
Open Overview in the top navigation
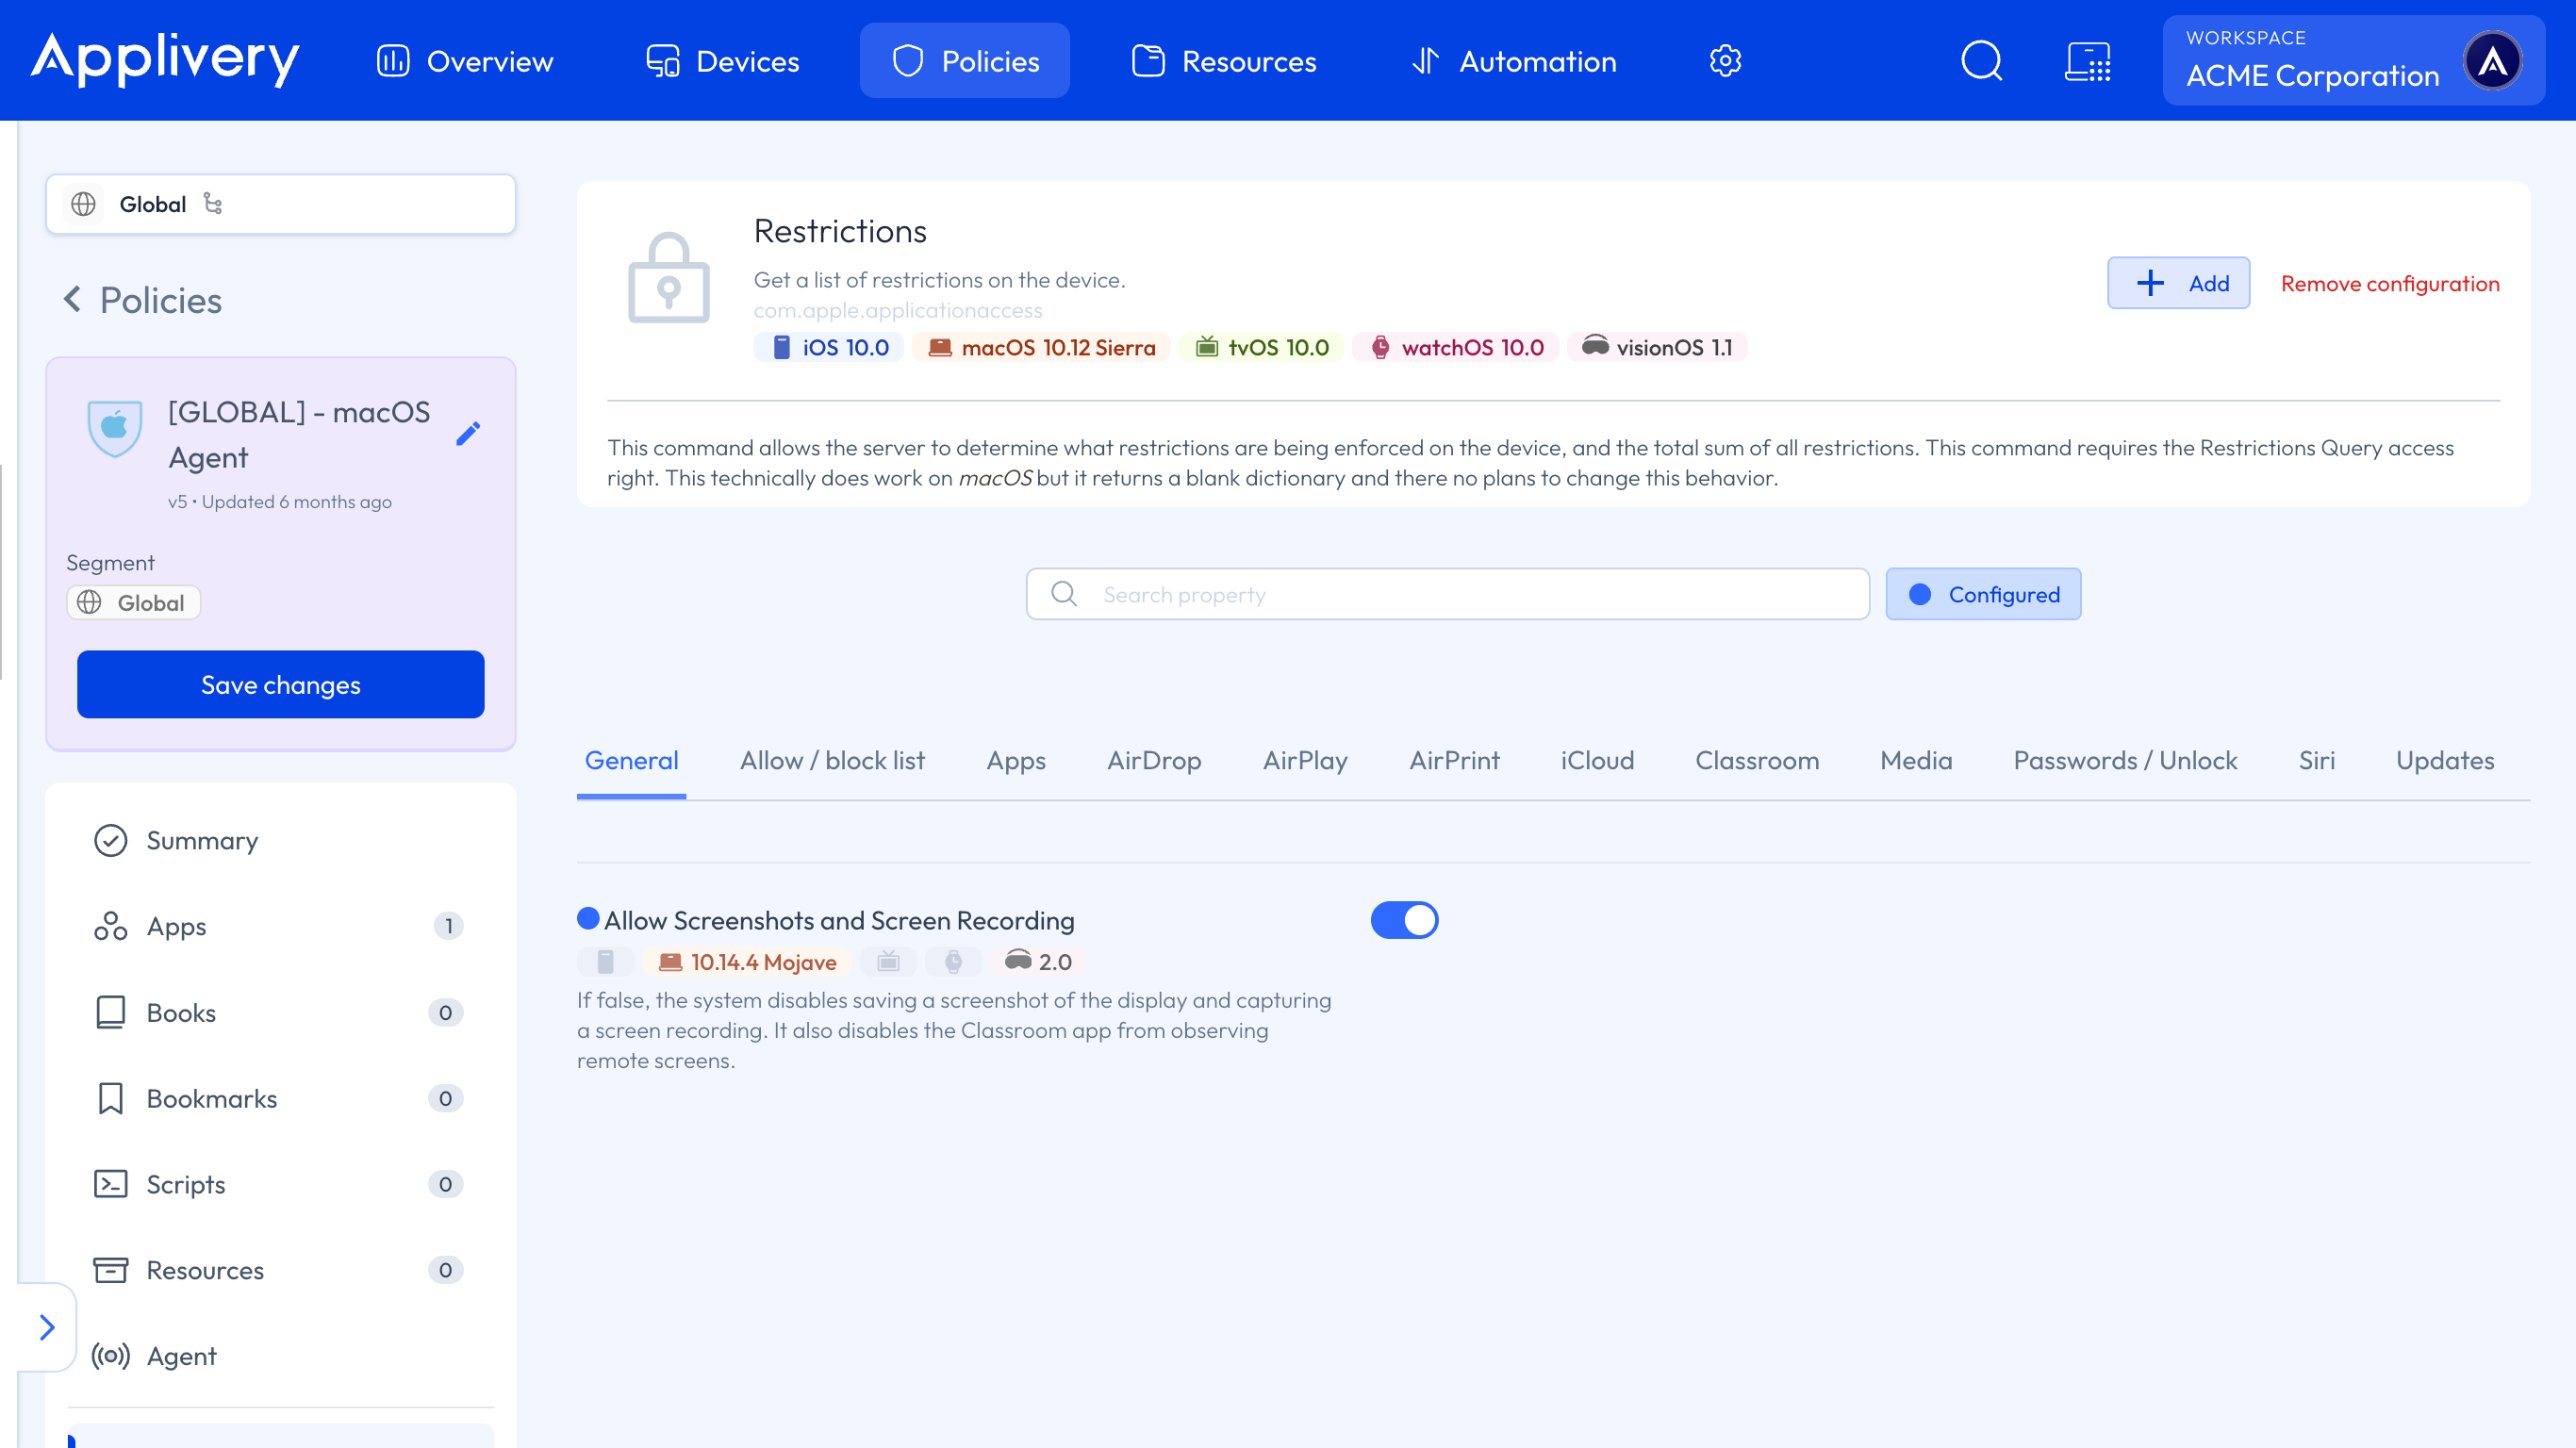click(x=465, y=61)
